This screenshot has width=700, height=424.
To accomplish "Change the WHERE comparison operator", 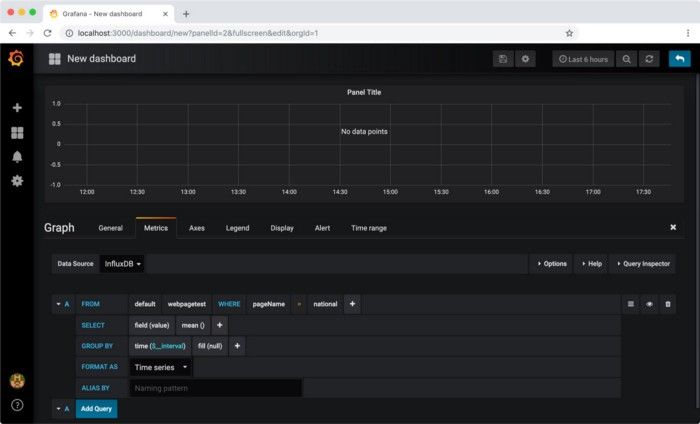I will pos(299,304).
